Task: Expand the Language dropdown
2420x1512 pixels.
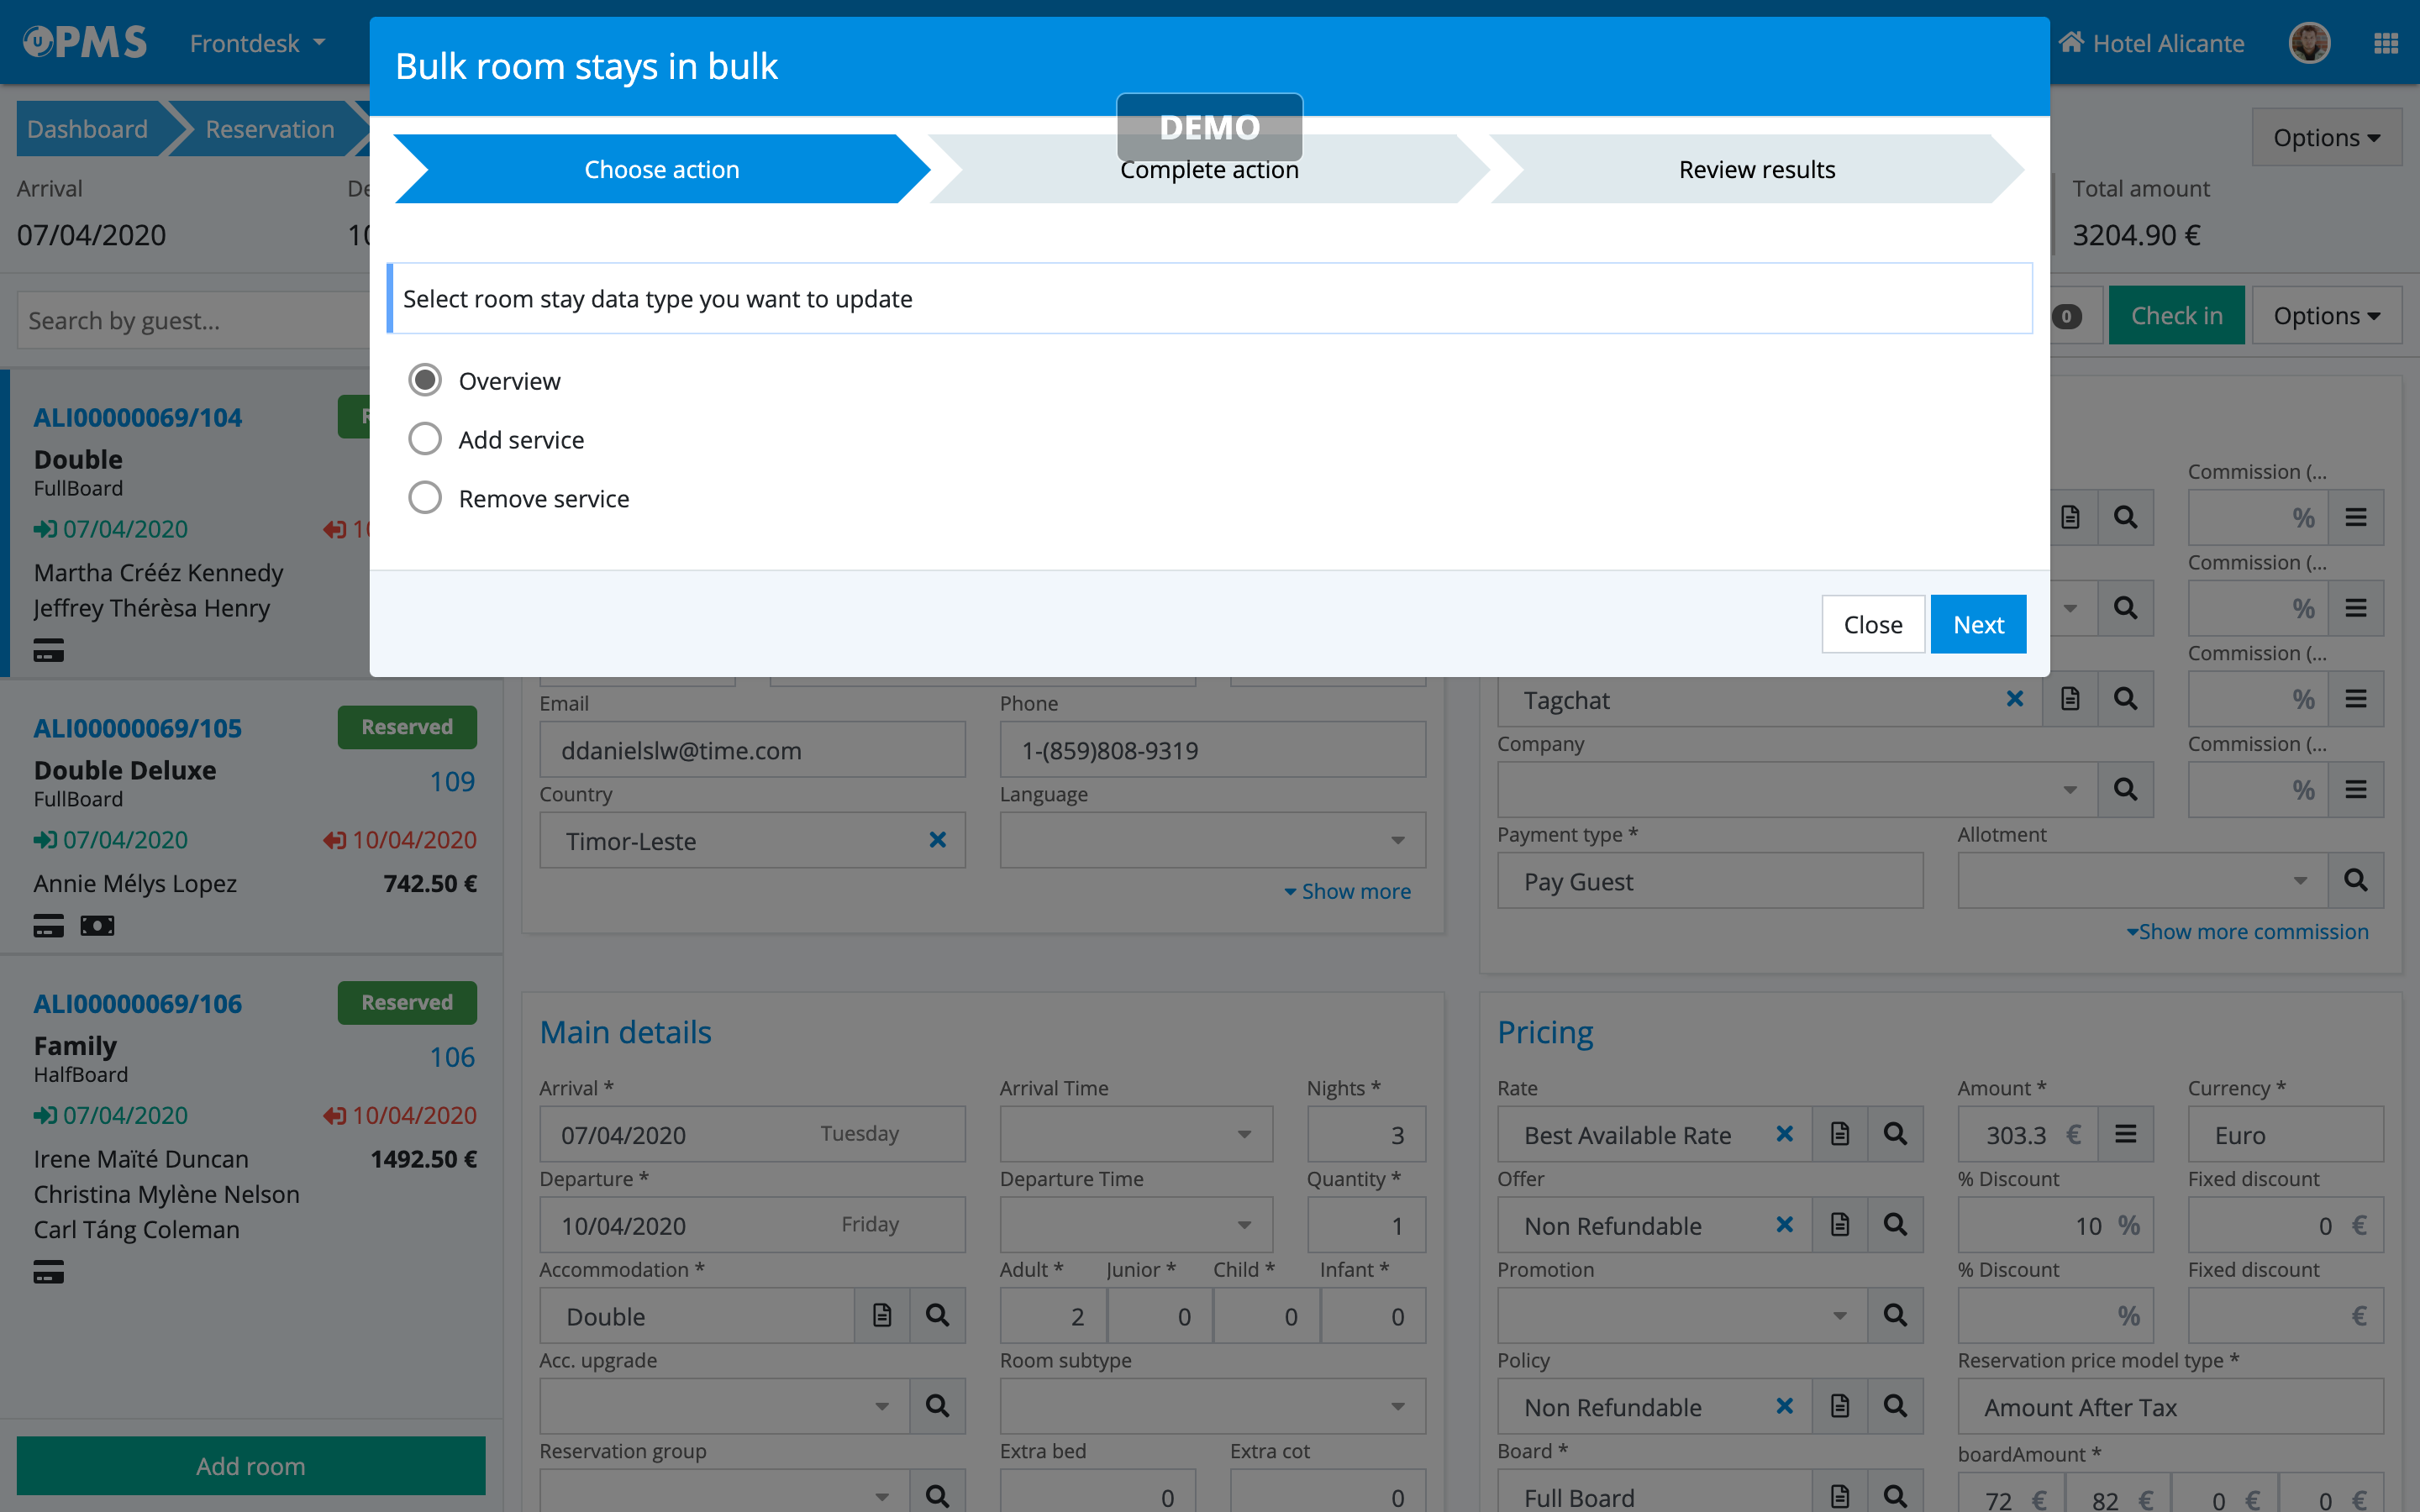Action: (1397, 840)
